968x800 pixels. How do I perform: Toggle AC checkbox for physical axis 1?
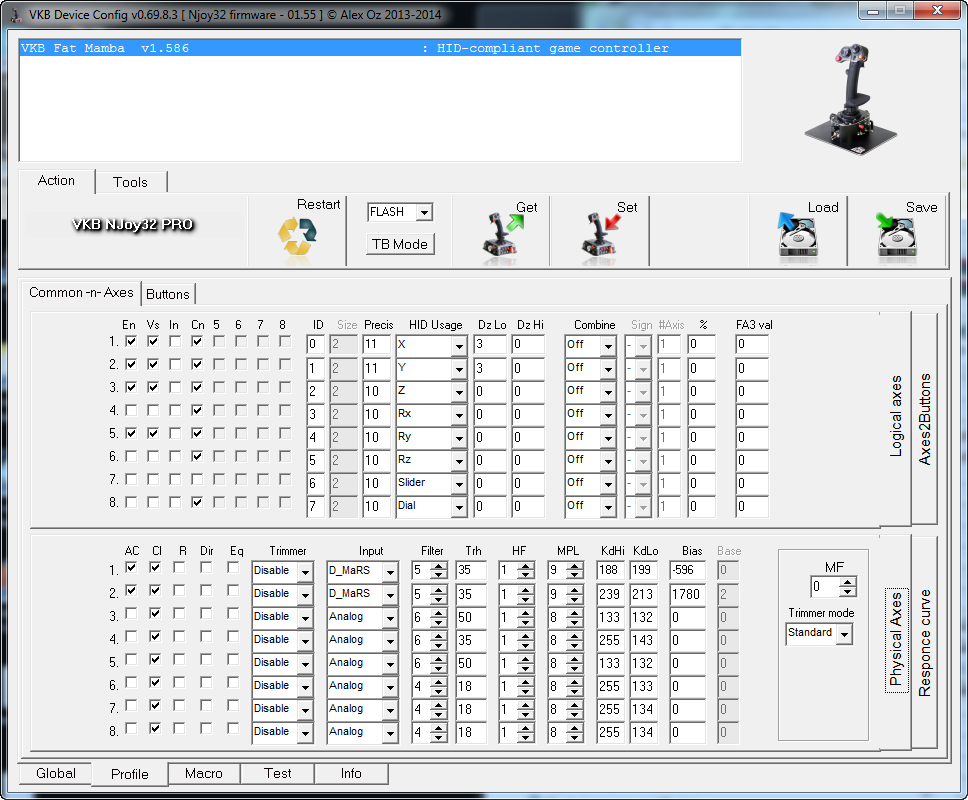pos(131,567)
